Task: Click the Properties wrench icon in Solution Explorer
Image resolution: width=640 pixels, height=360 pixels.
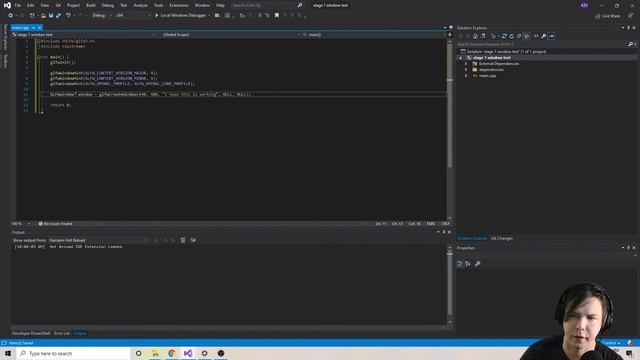Action: [x=544, y=36]
